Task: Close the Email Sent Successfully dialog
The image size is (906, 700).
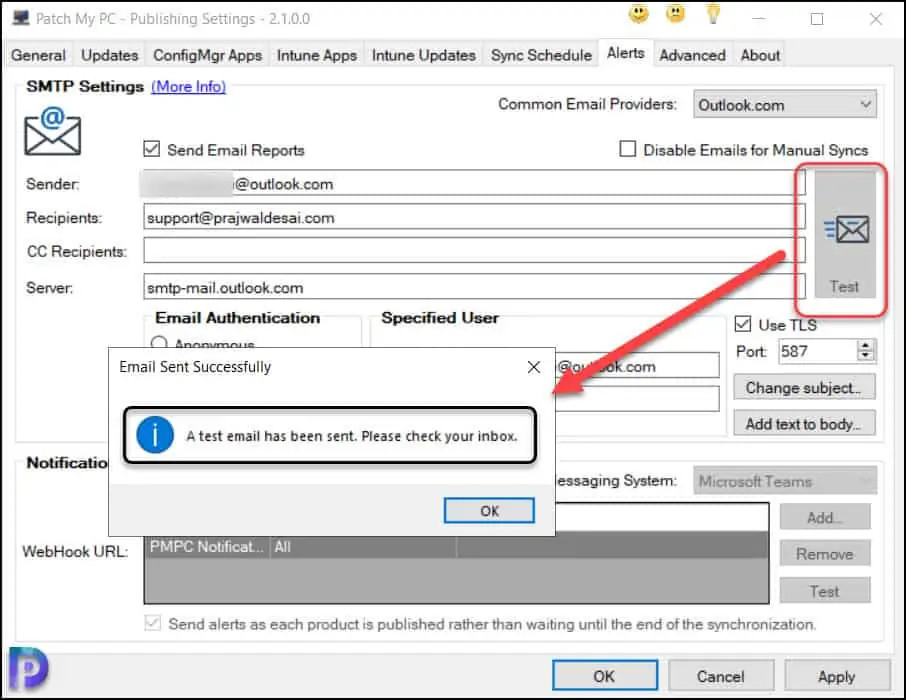Action: 533,367
